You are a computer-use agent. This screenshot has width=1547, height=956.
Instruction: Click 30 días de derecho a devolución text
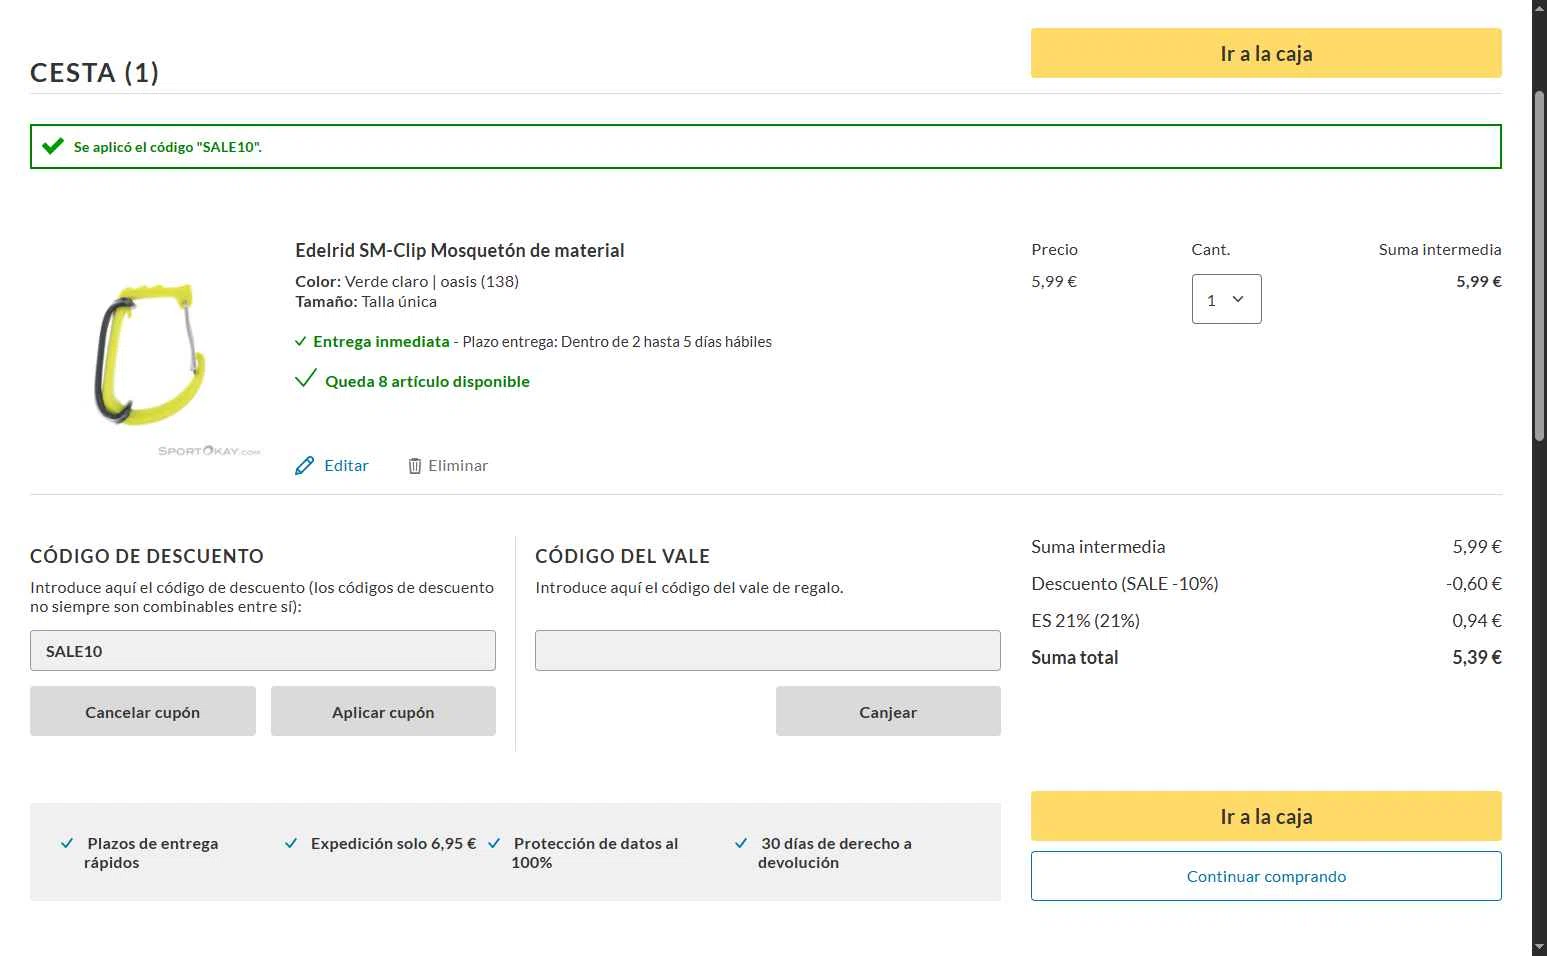point(834,853)
